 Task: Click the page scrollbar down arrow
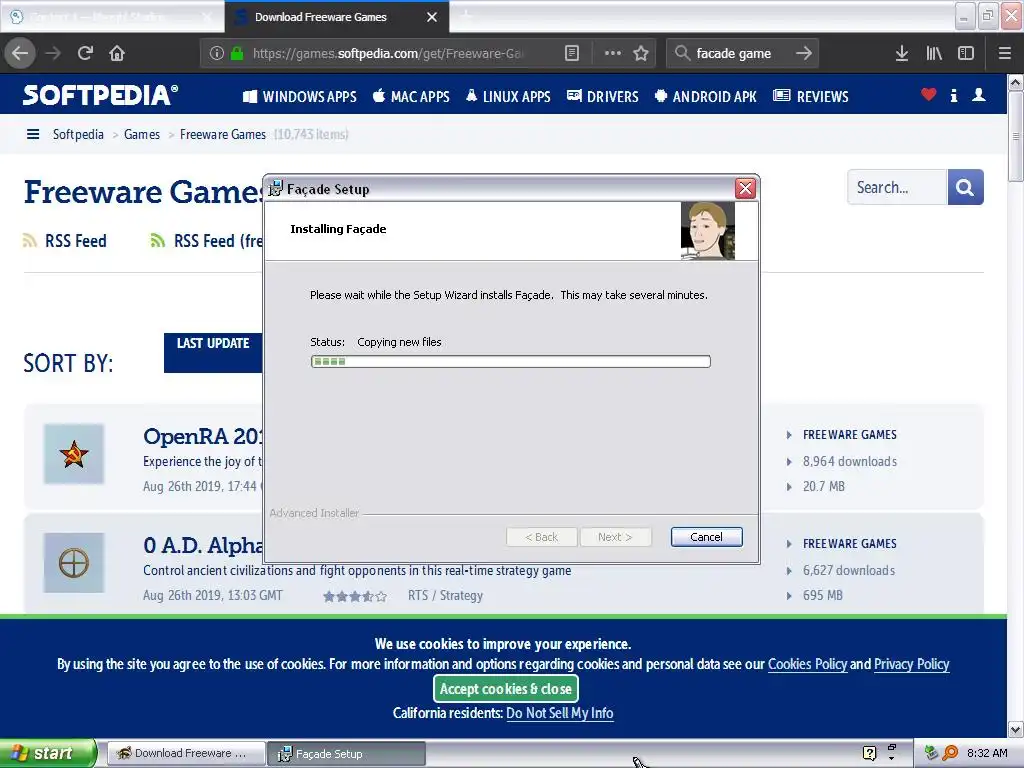coord(1016,729)
